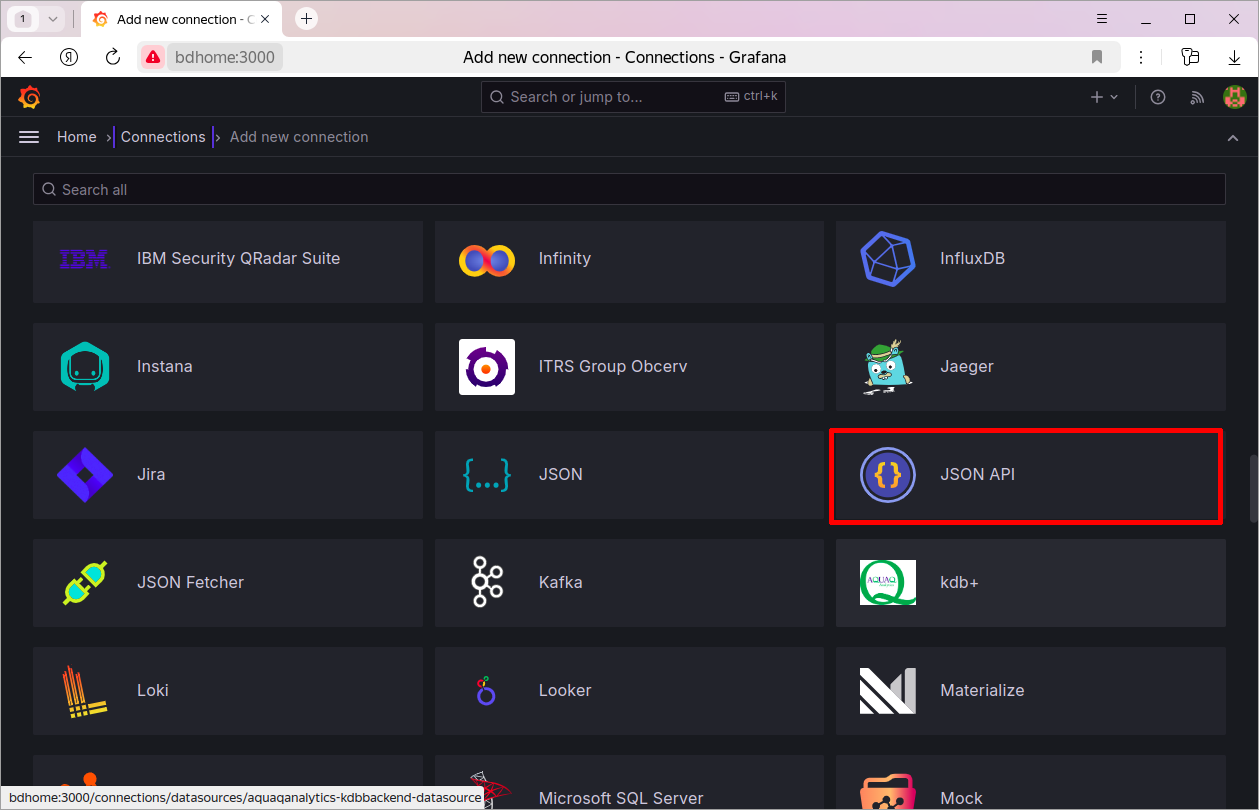Open the help question mark icon
The image size is (1259, 810).
(1158, 97)
